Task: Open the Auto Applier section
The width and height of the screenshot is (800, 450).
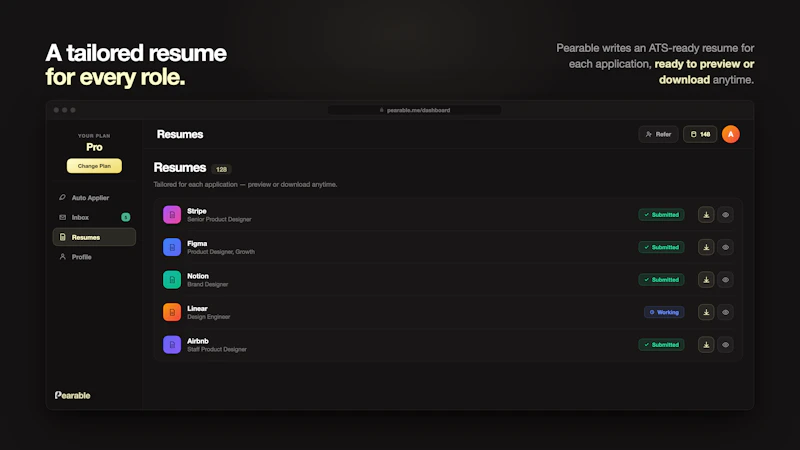Action: [94, 197]
